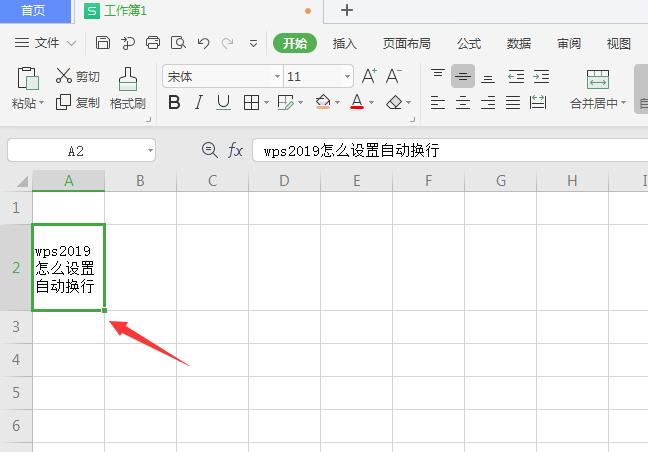This screenshot has height=452, width=648.
Task: Click the fx insert function icon
Action: (236, 150)
